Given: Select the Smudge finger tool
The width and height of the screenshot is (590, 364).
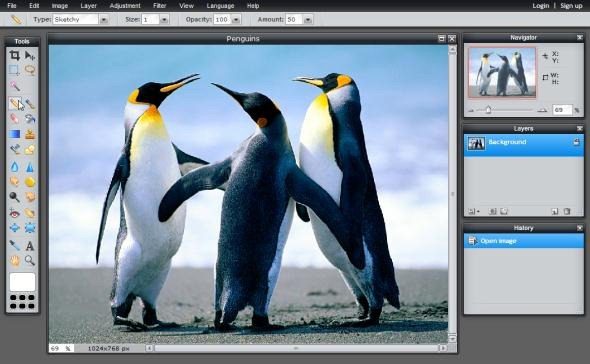Looking at the screenshot, I should tap(14, 182).
